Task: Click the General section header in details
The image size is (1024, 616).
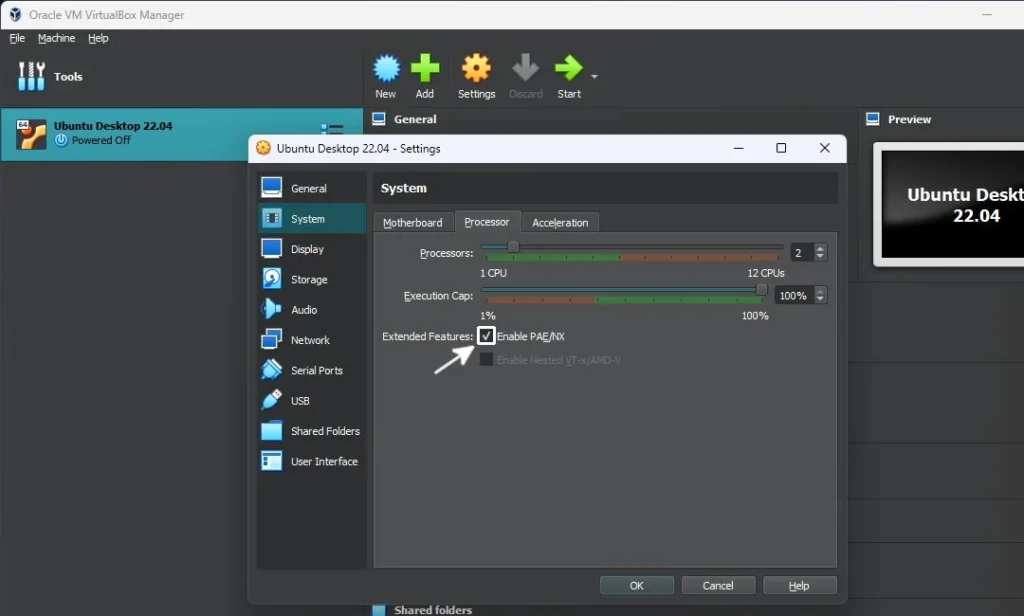Action: pos(415,119)
